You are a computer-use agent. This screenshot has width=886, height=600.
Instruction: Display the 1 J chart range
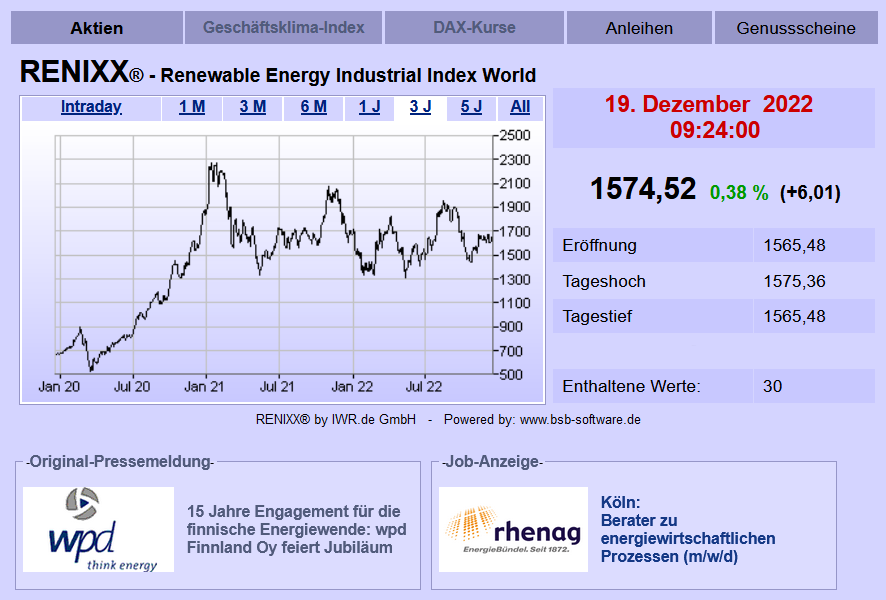point(369,107)
